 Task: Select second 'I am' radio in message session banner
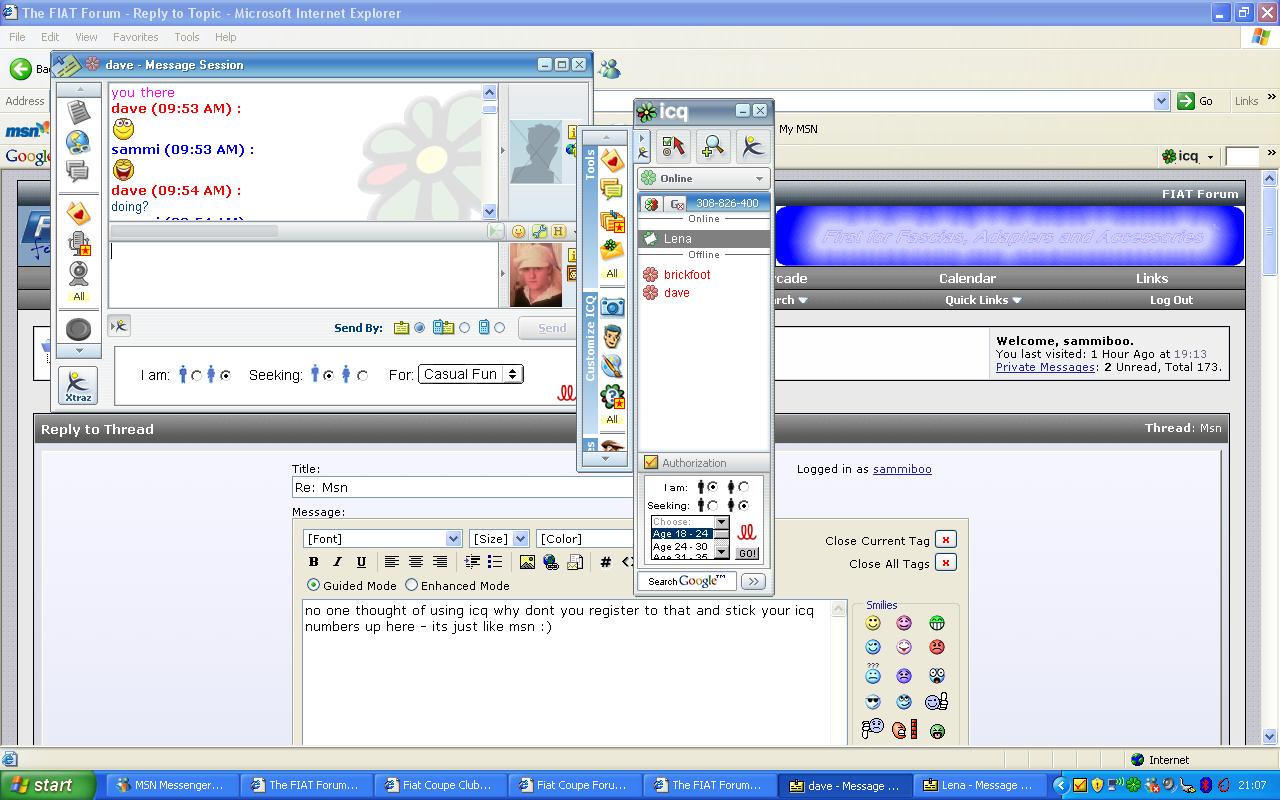click(x=225, y=375)
